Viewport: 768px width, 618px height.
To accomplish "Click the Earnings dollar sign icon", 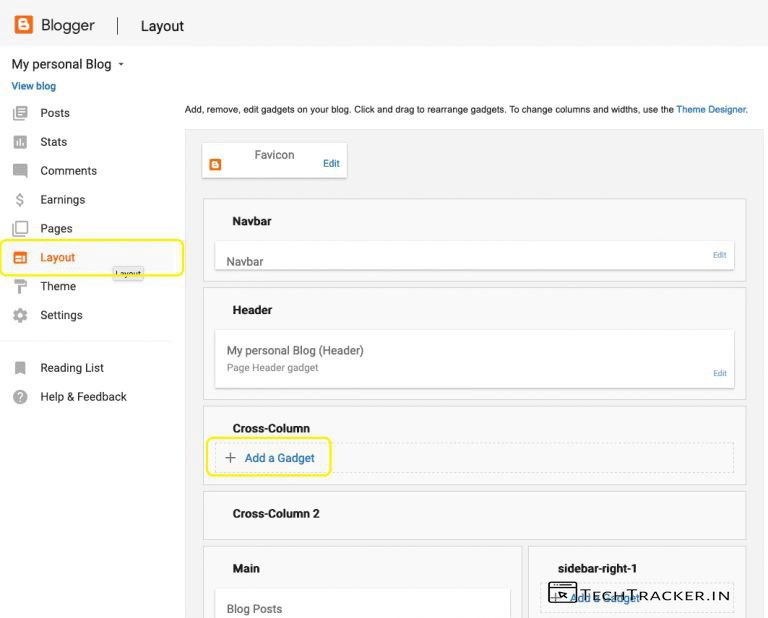I will pos(20,200).
